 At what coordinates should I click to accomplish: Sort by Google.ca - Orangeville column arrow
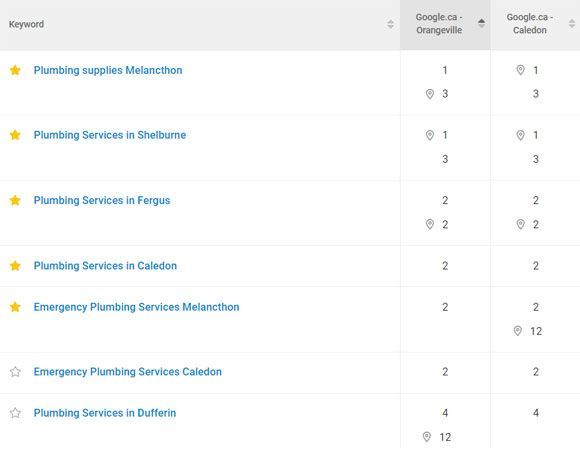[x=481, y=23]
